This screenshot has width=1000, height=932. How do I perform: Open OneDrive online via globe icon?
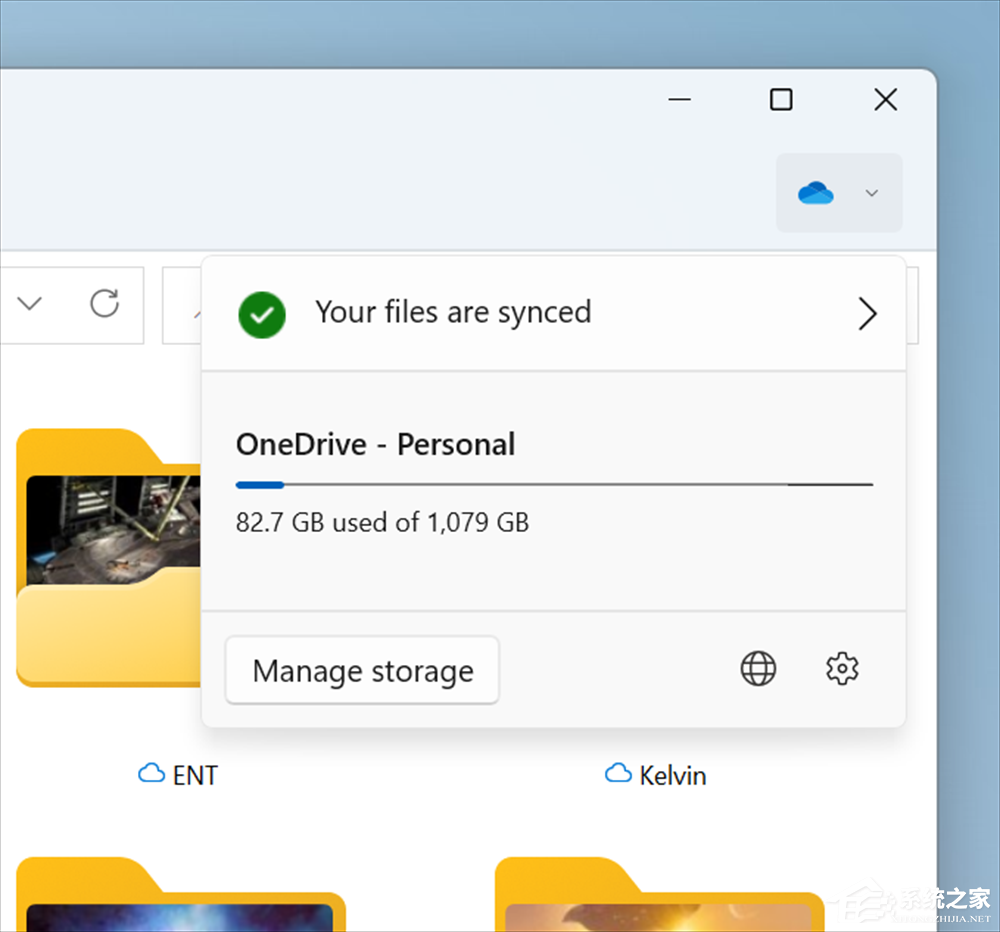(x=758, y=668)
